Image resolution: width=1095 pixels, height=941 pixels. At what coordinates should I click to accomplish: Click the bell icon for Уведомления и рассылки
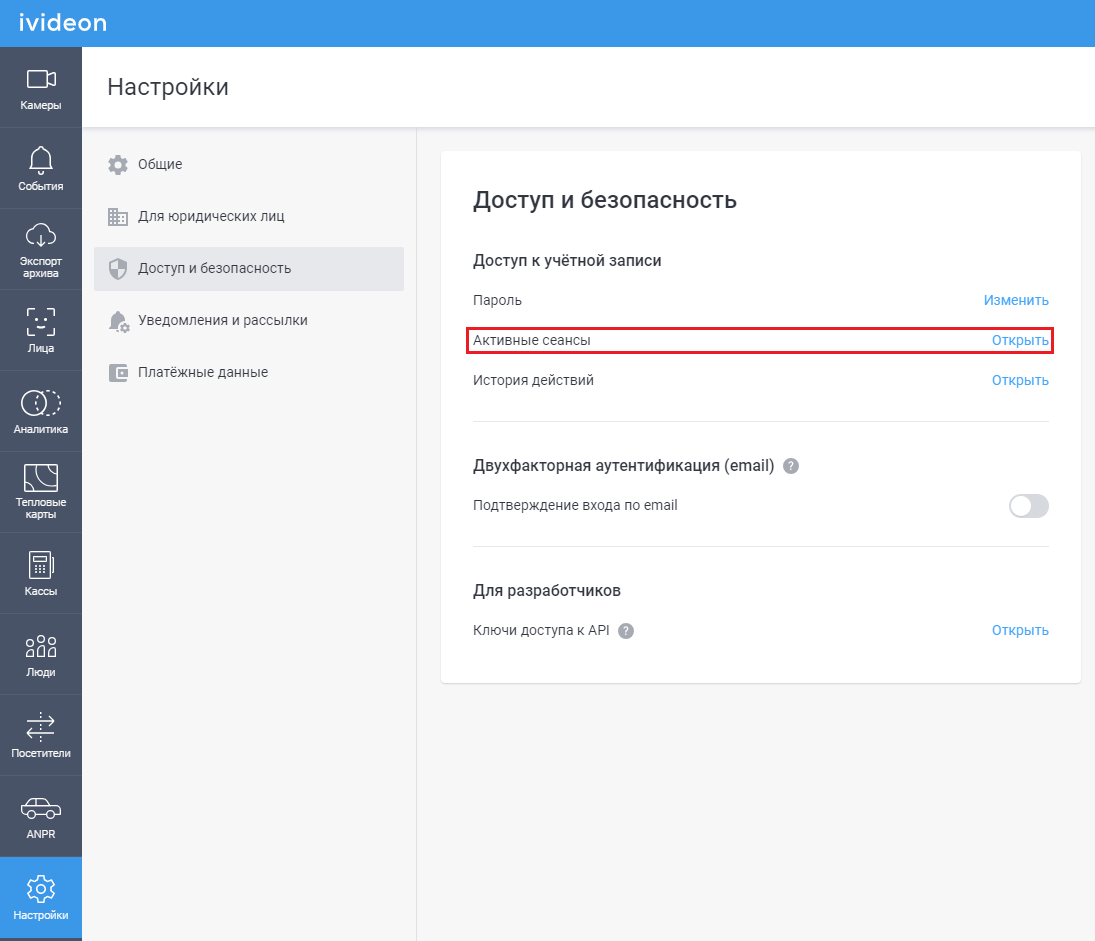click(x=119, y=321)
